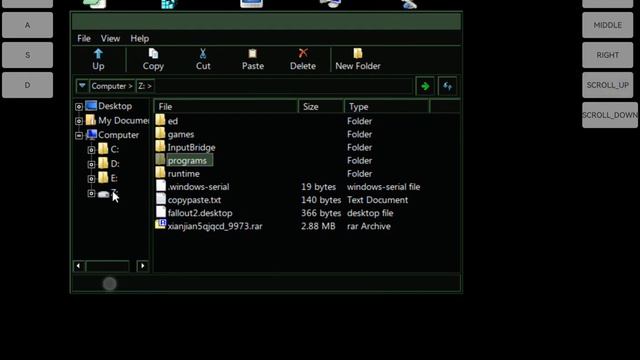Select the ed folder icon
Image resolution: width=640 pixels, height=360 pixels.
pyautogui.click(x=160, y=120)
